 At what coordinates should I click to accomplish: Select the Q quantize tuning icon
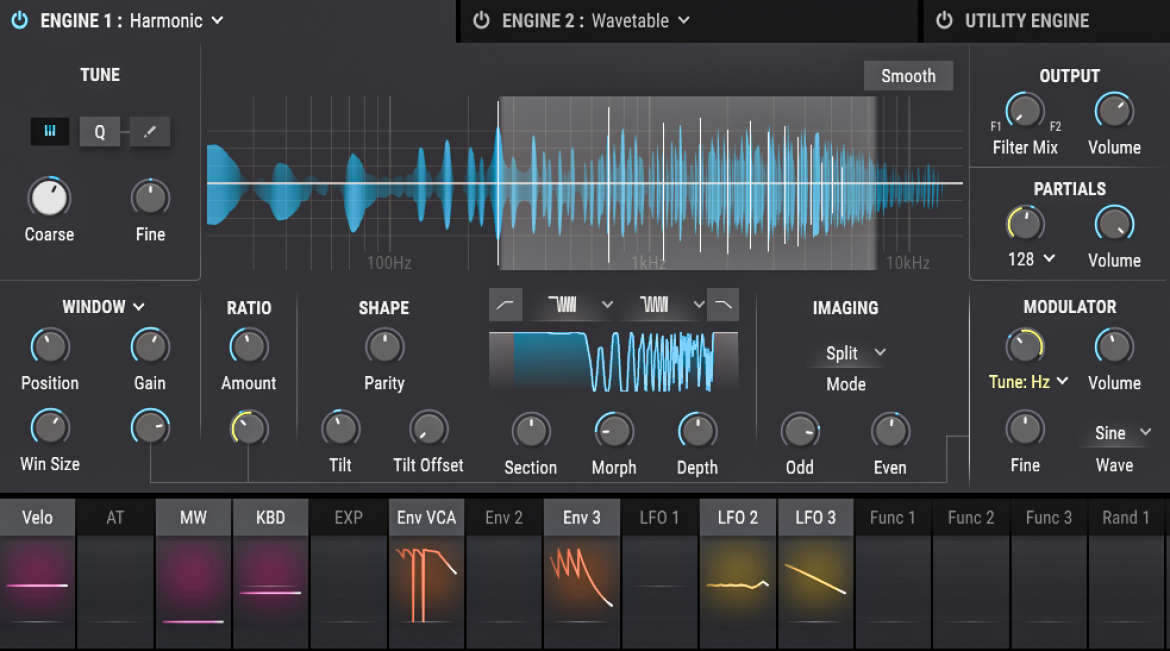(100, 132)
